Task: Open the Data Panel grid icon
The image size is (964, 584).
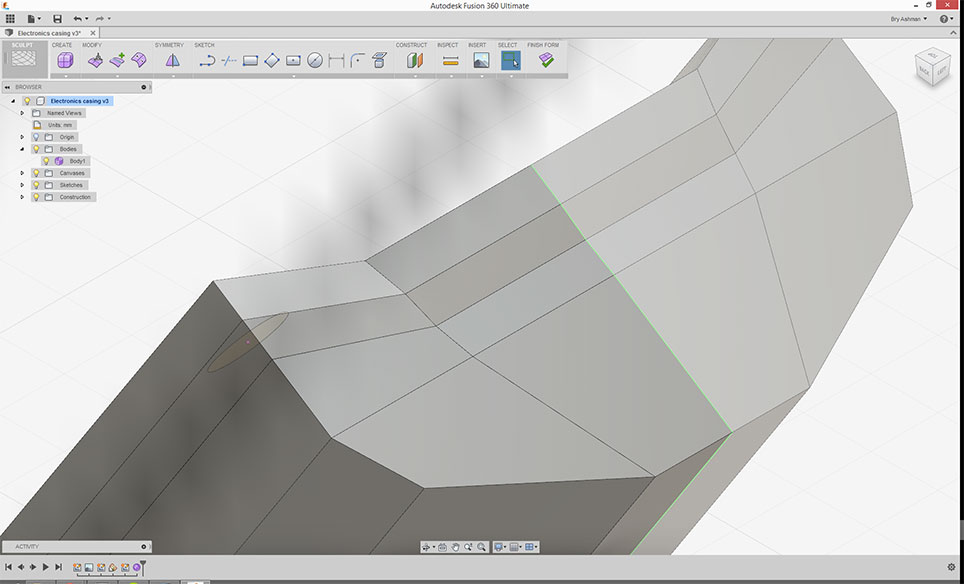Action: (10, 19)
